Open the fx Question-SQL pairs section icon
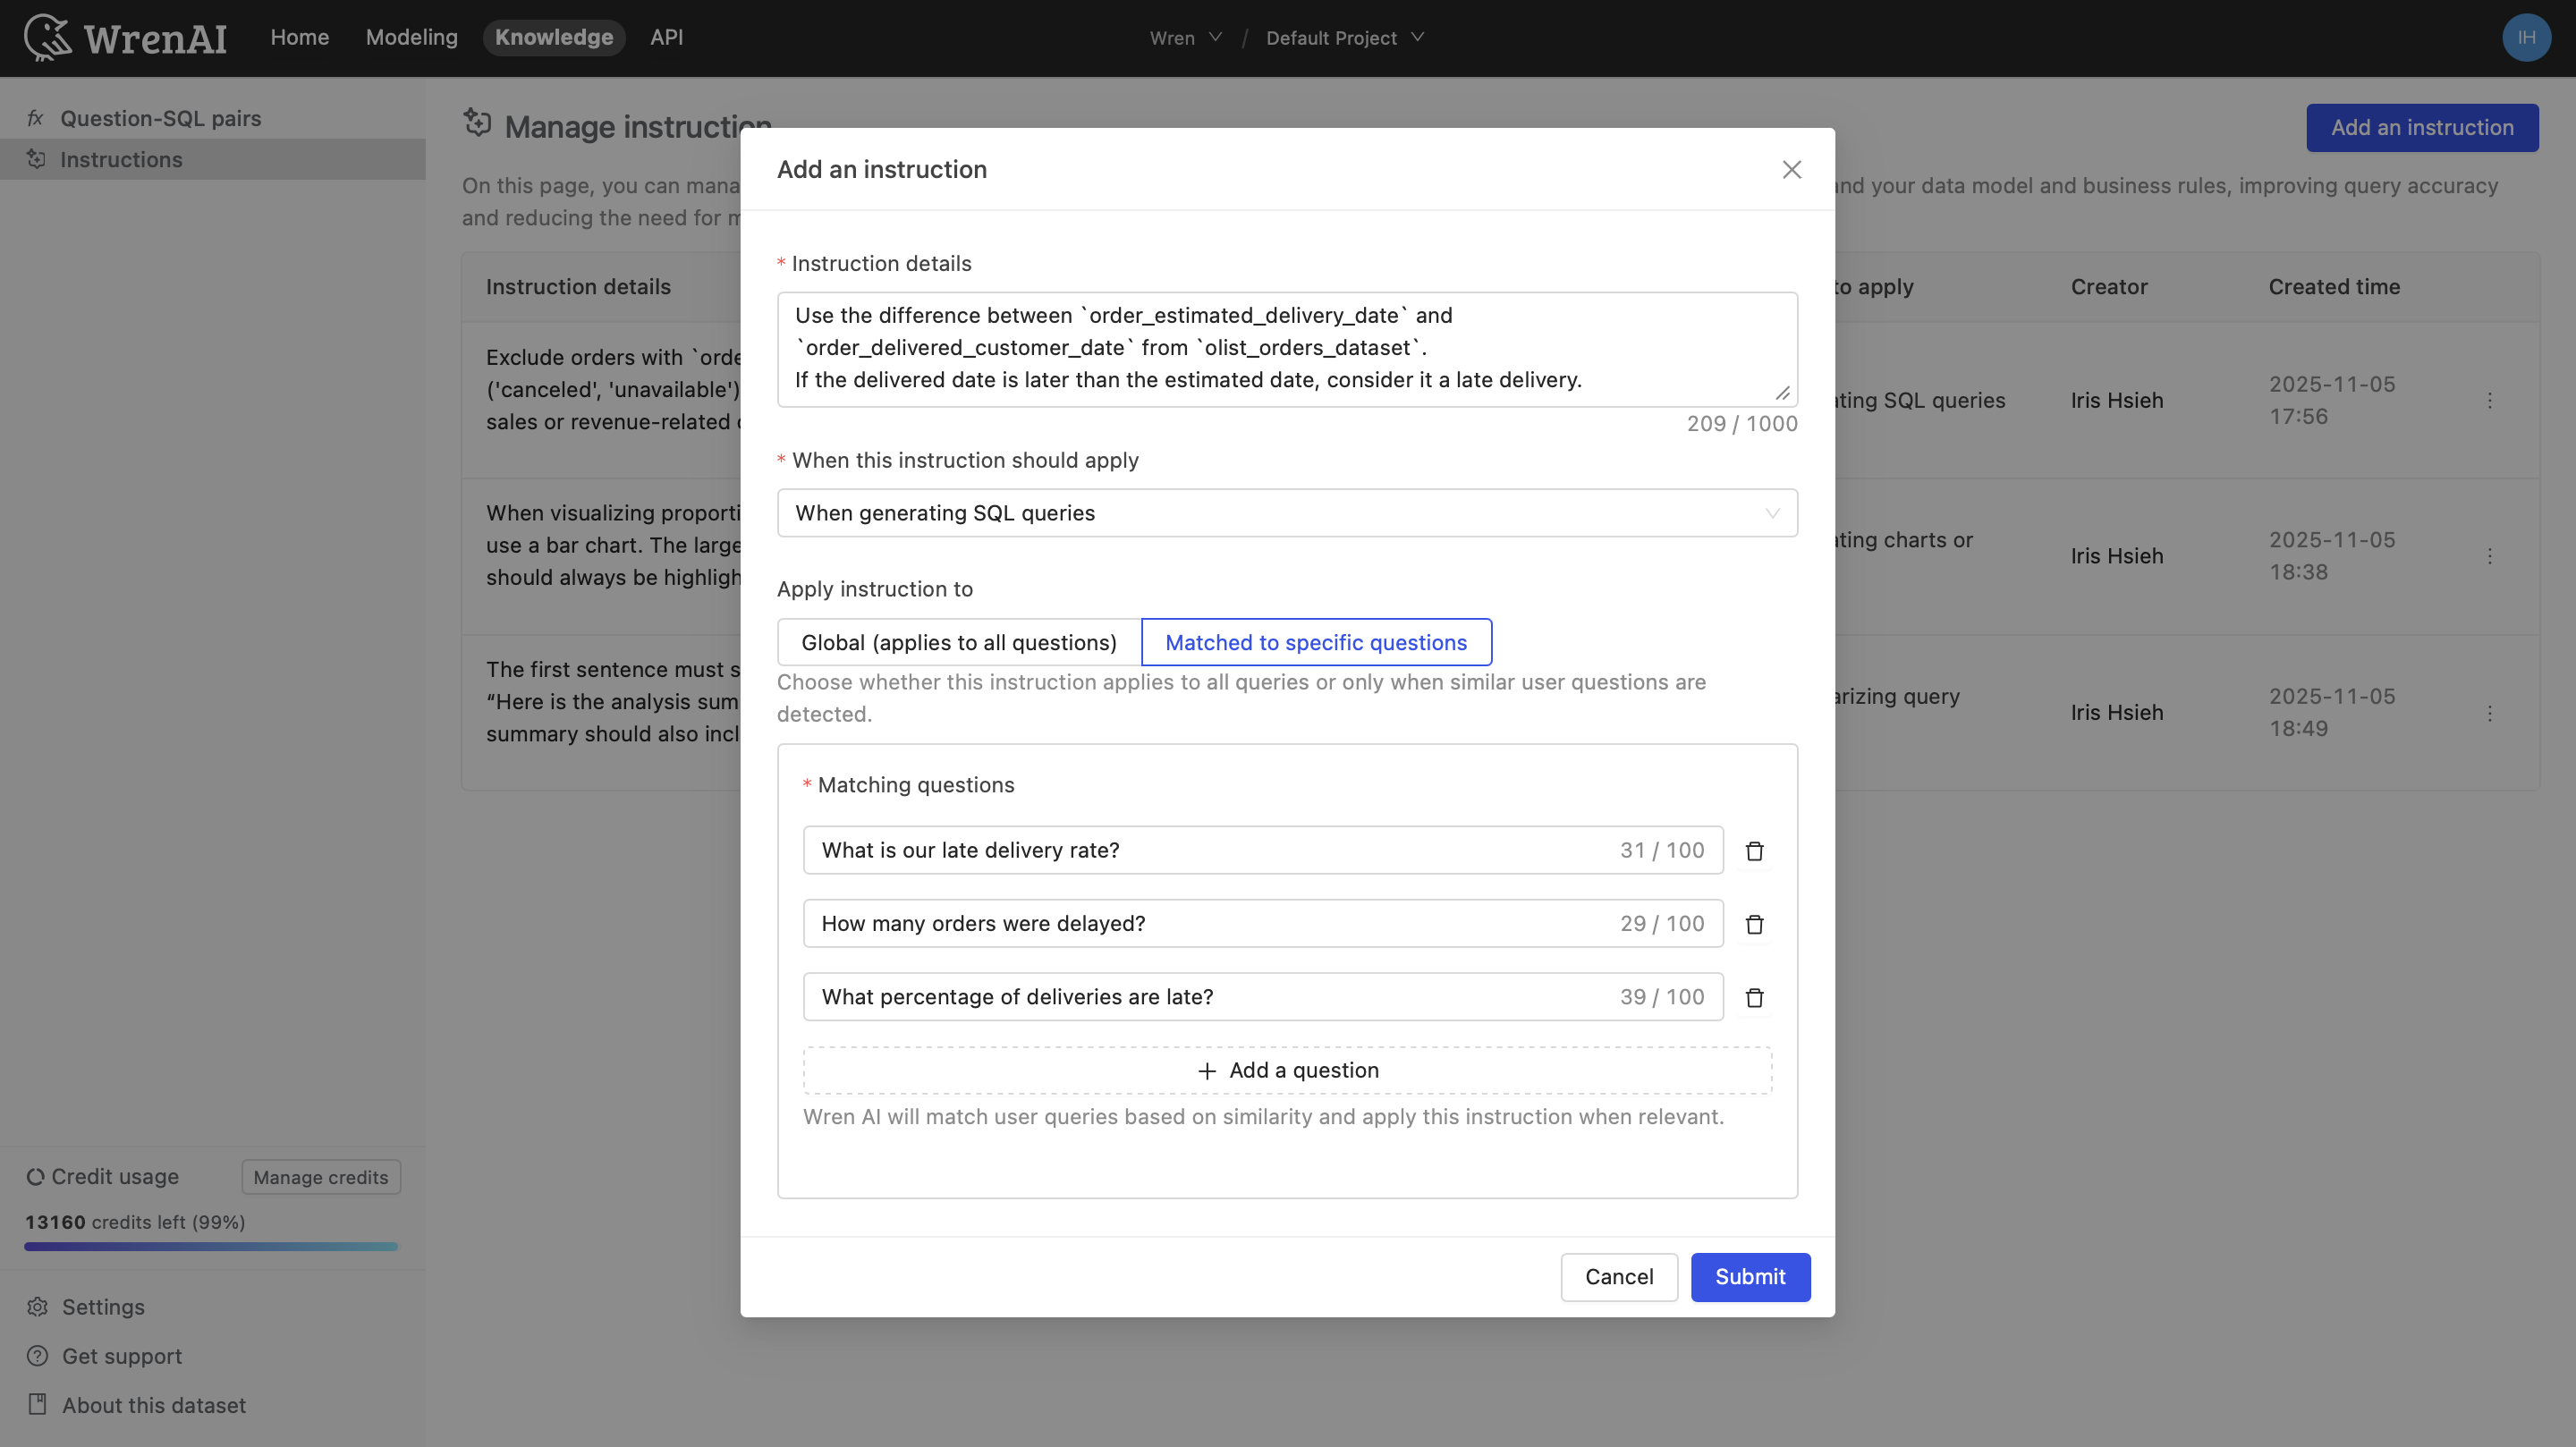The image size is (2576, 1447). tap(36, 117)
